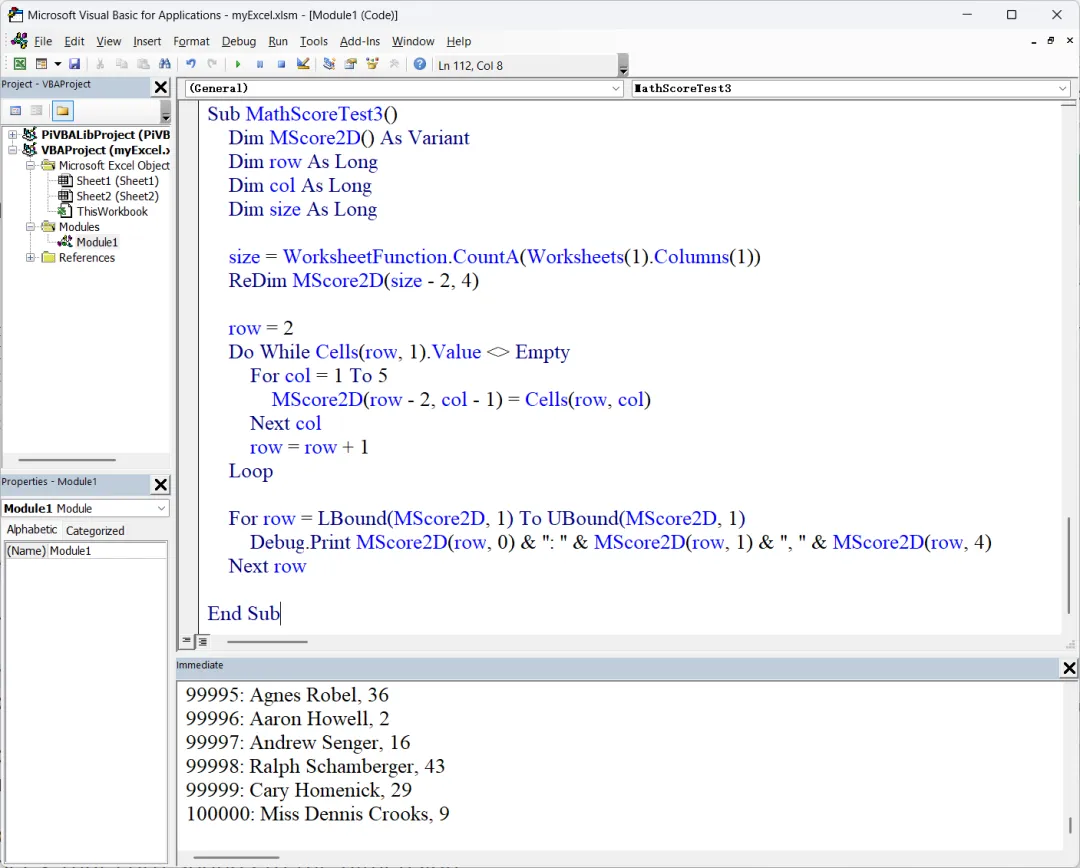Click the Redo arrow icon
The image size is (1080, 868).
point(212,64)
